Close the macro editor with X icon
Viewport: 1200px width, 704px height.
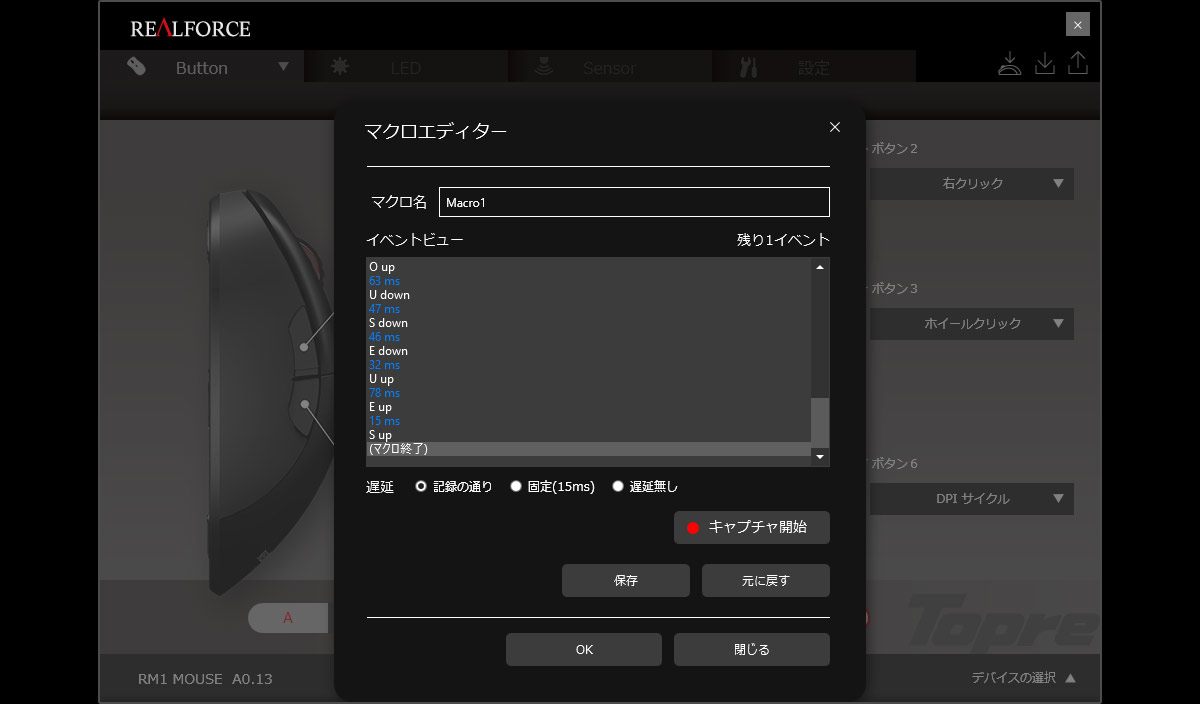pyautogui.click(x=835, y=127)
